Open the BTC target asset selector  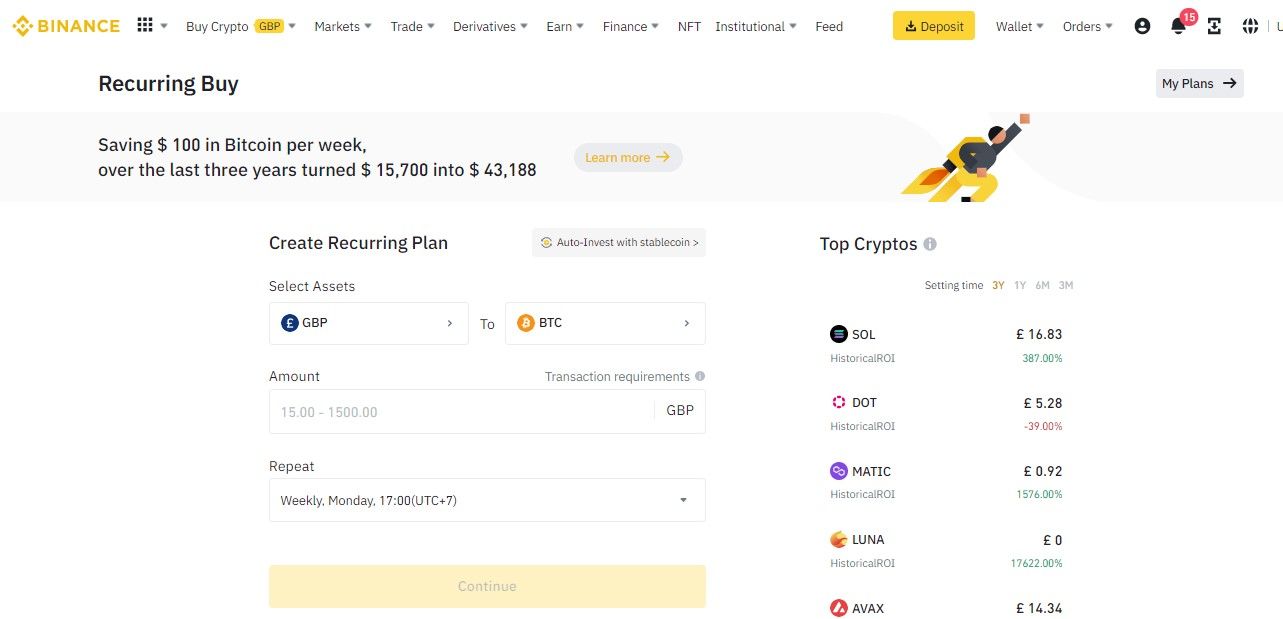click(x=605, y=323)
